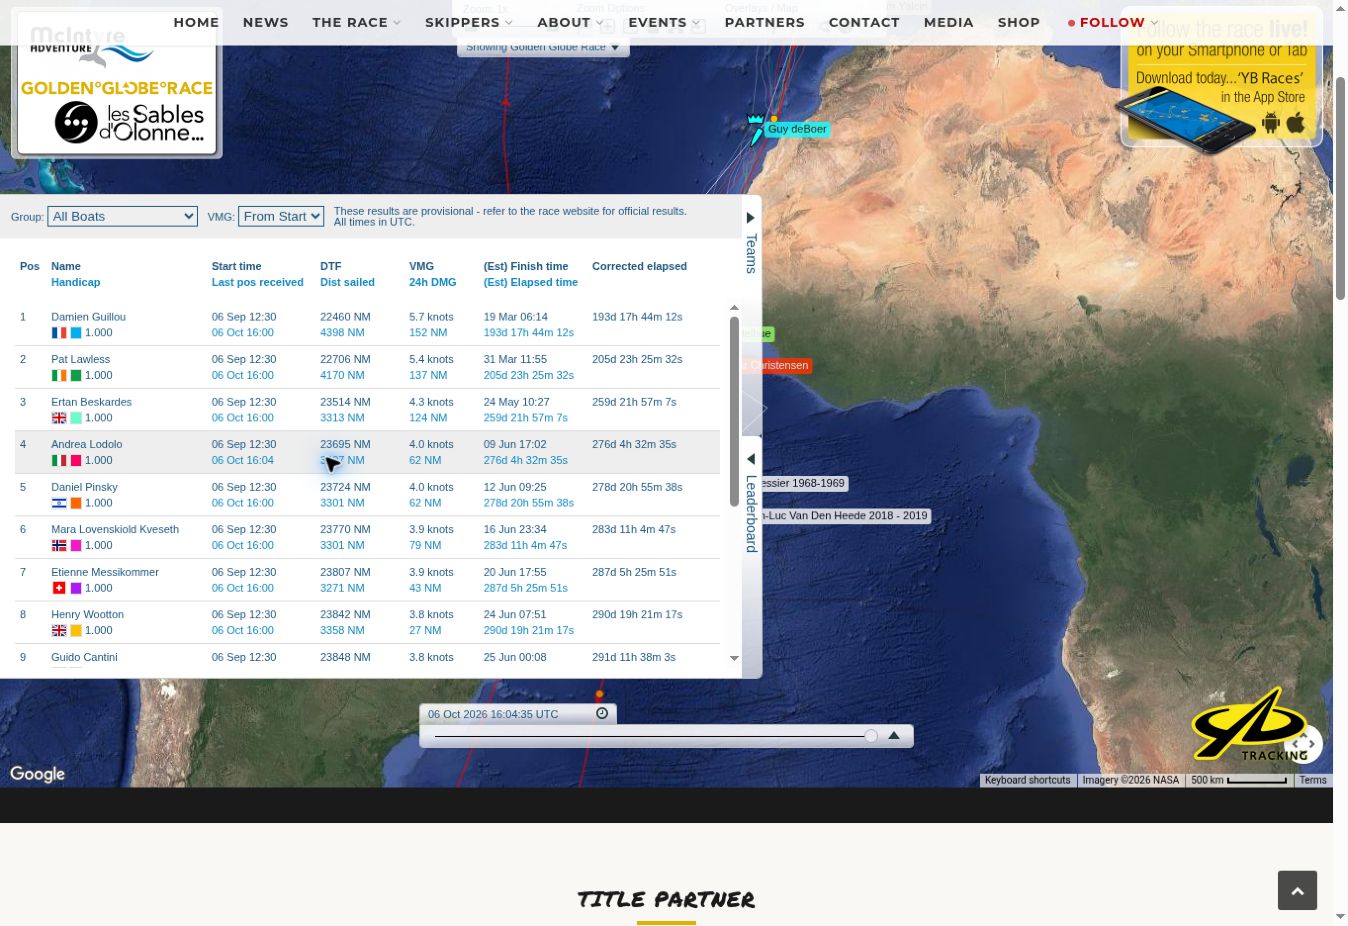
Task: Click the Terms link on map
Action: (1313, 780)
